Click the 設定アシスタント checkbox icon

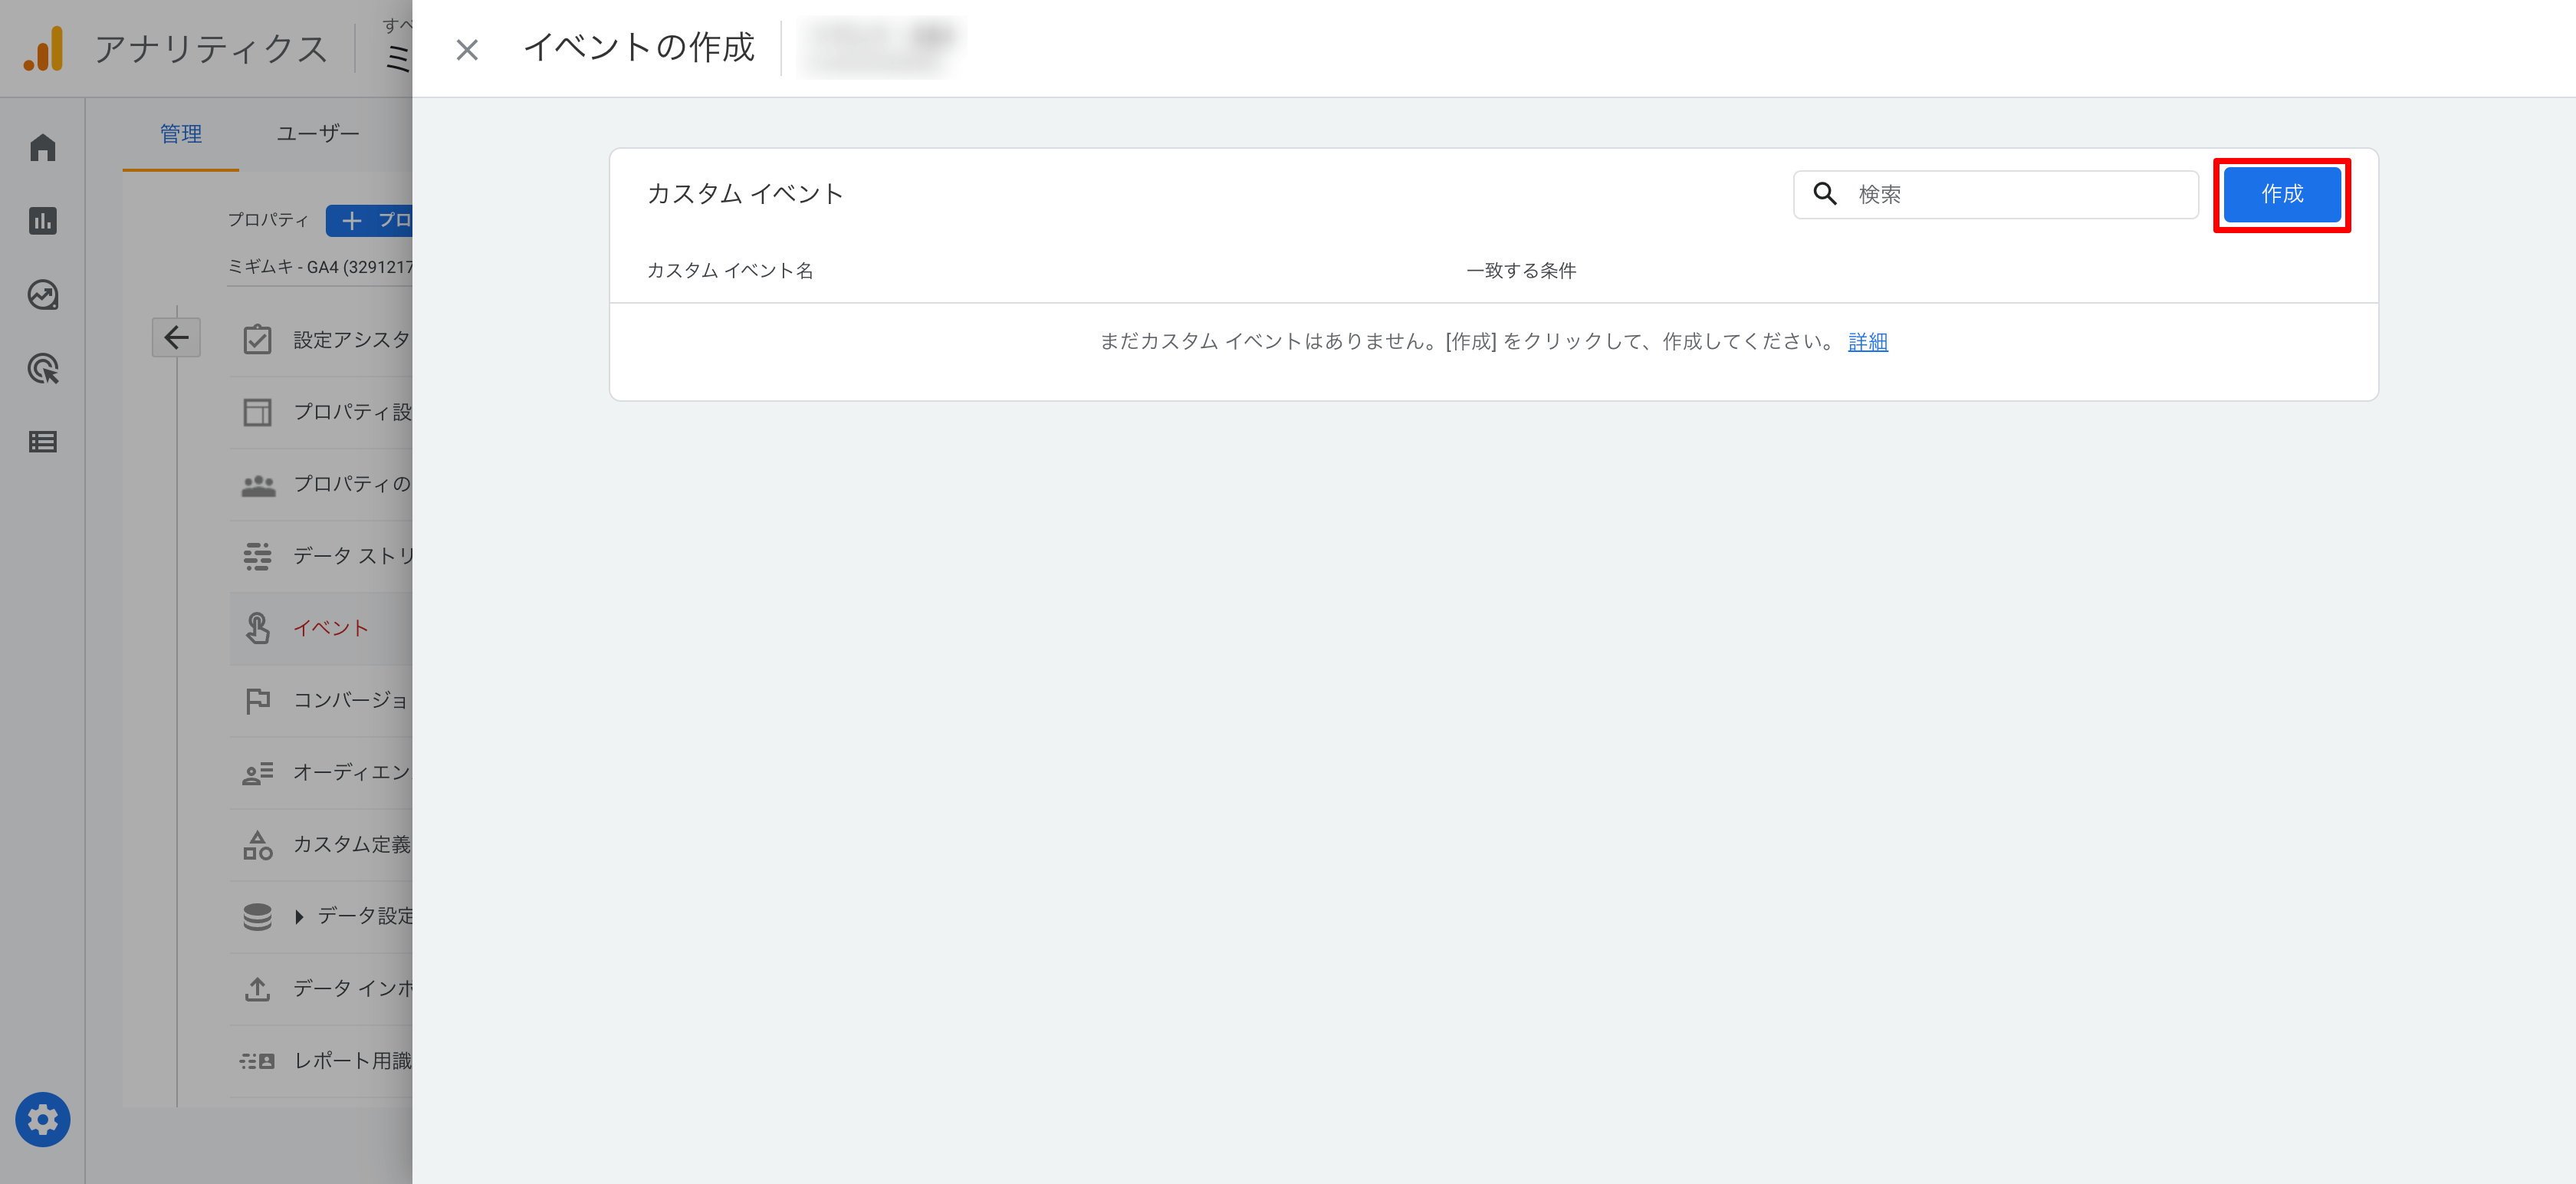click(x=257, y=340)
